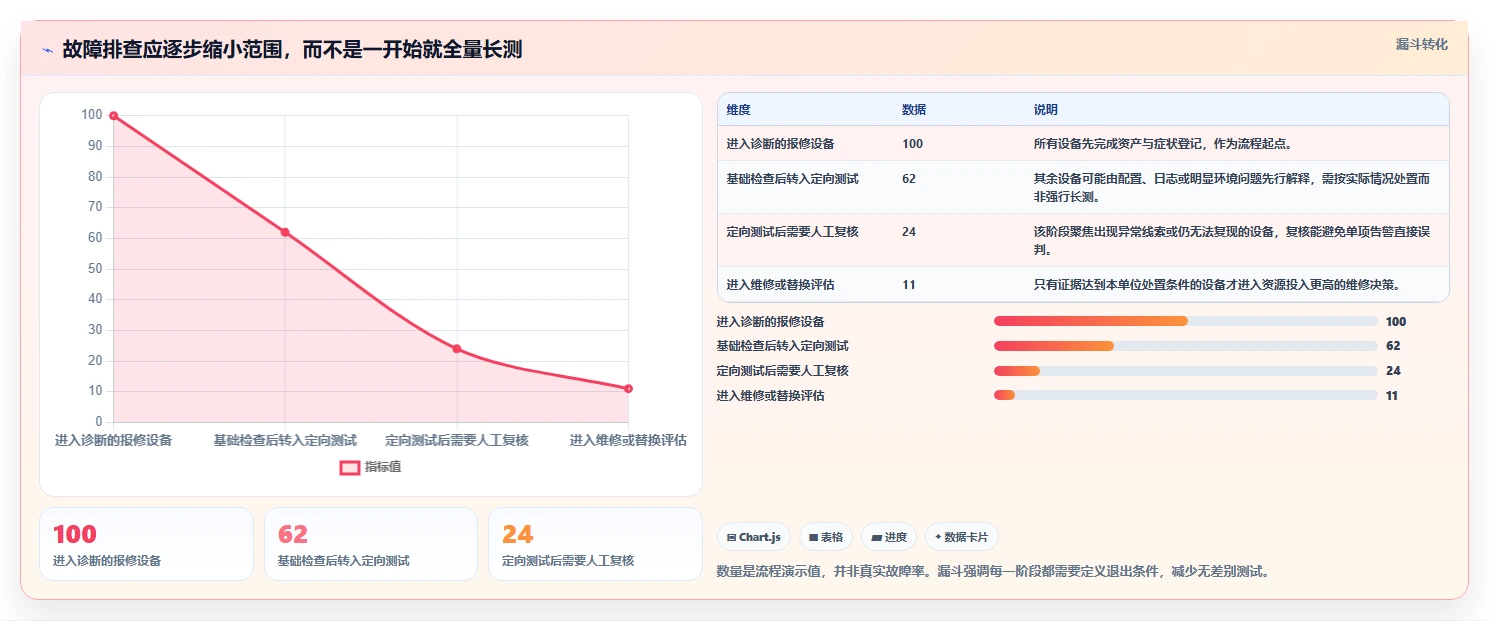Click the lightning icon beside the title
Image resolution: width=1489 pixels, height=621 pixels.
tap(47, 50)
